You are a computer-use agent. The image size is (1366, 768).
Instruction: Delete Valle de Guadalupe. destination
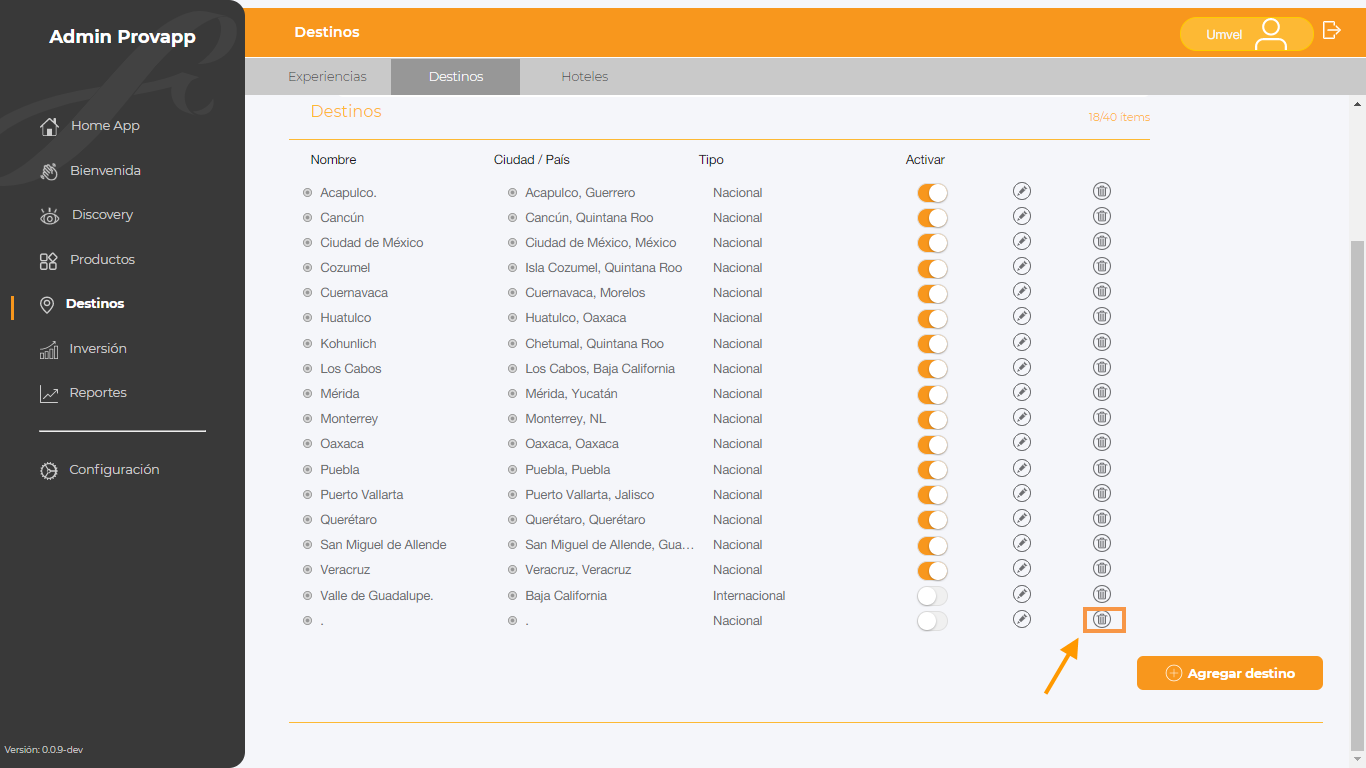click(1101, 594)
